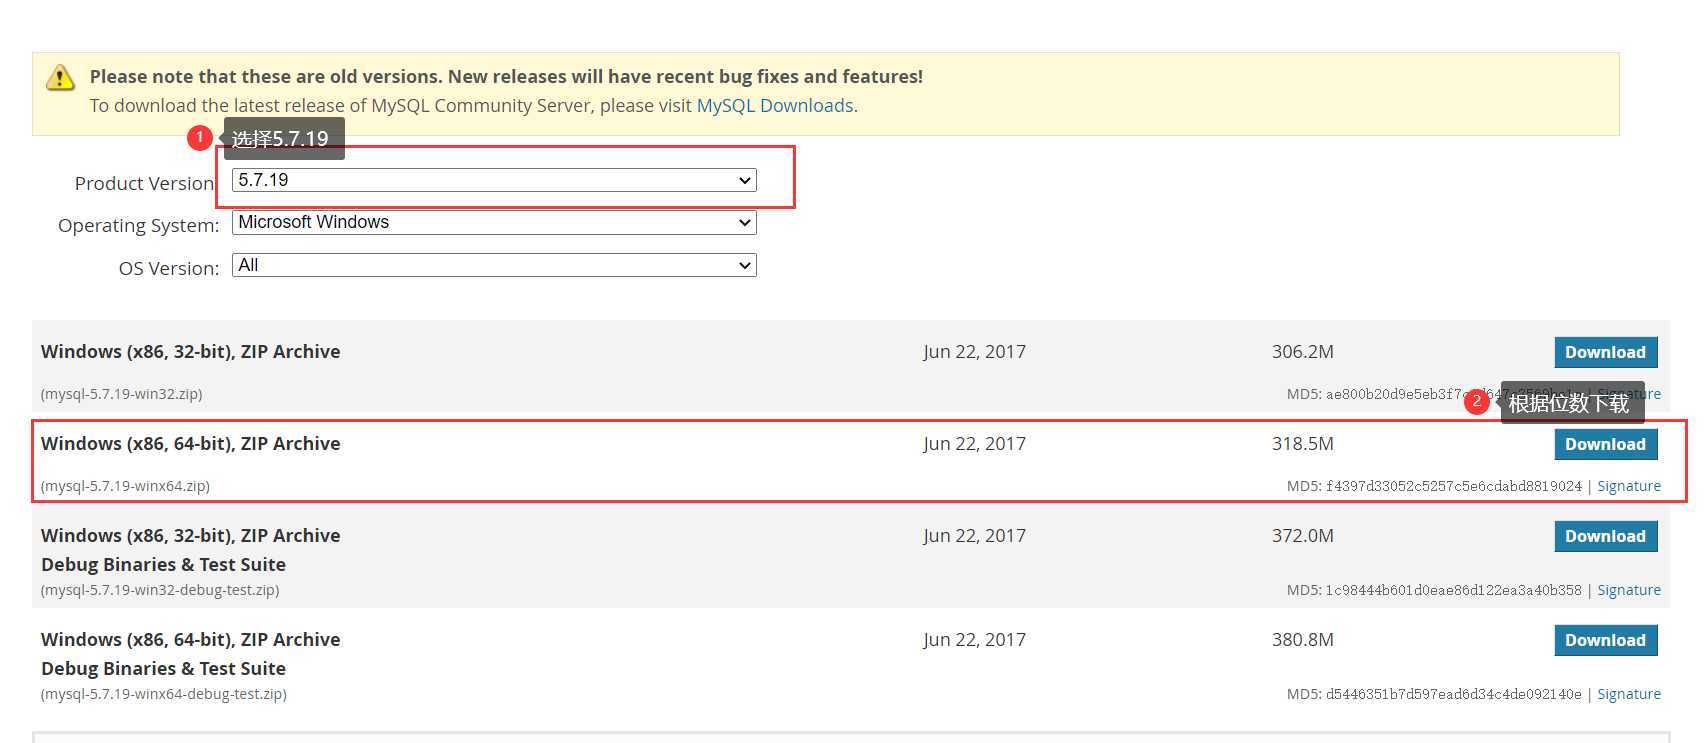Click the 318.5M size value
This screenshot has width=1707, height=743.
point(1303,443)
